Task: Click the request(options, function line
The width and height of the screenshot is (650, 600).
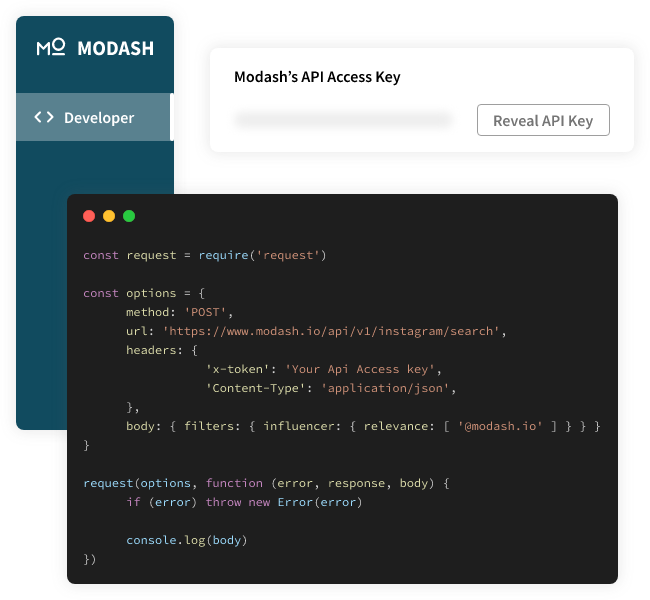Action: (266, 483)
